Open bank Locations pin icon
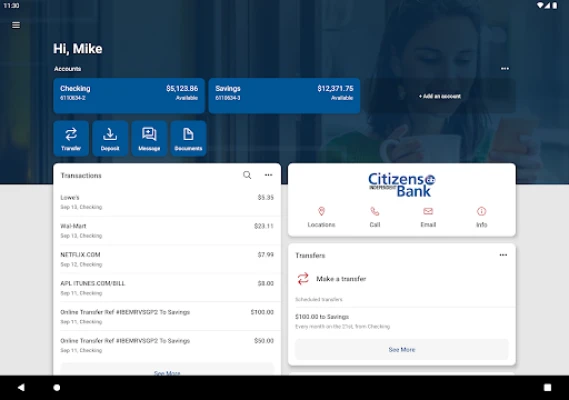Image resolution: width=569 pixels, height=400 pixels. pos(322,211)
